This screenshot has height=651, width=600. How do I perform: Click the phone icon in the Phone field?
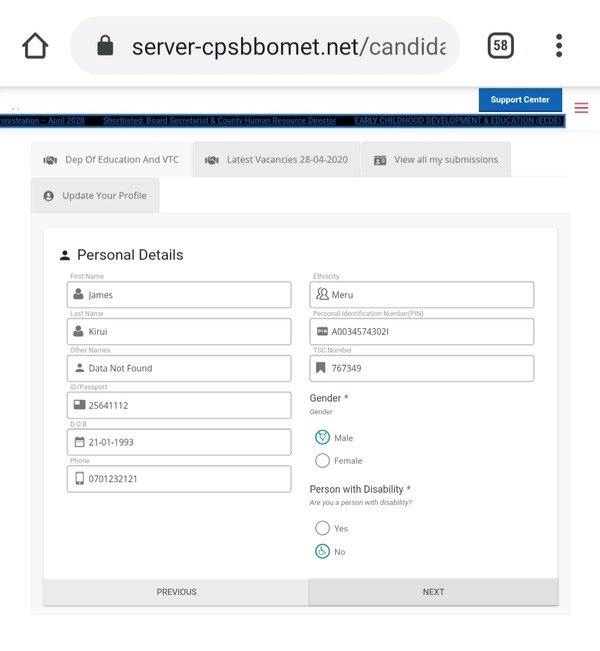pos(79,478)
